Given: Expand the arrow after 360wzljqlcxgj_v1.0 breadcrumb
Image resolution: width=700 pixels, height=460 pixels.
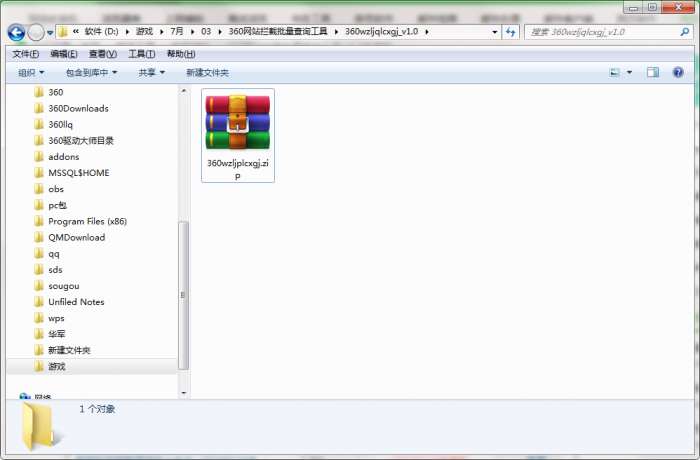Looking at the screenshot, I should pyautogui.click(x=427, y=32).
